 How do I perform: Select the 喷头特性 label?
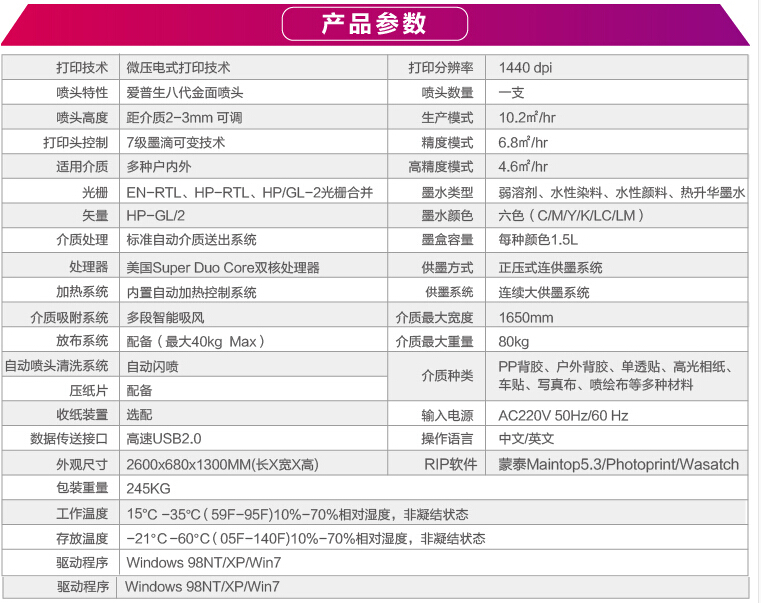82,92
